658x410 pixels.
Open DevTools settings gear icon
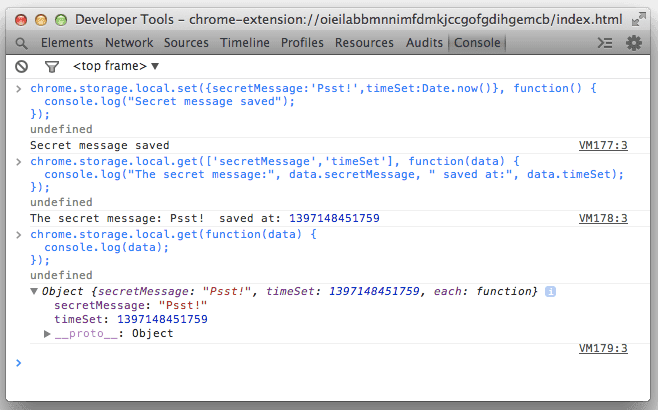[634, 43]
